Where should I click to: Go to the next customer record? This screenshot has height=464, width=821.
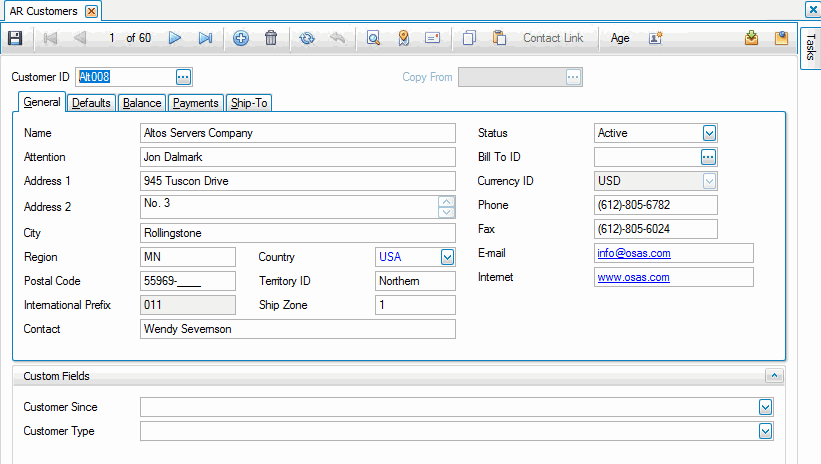175,38
